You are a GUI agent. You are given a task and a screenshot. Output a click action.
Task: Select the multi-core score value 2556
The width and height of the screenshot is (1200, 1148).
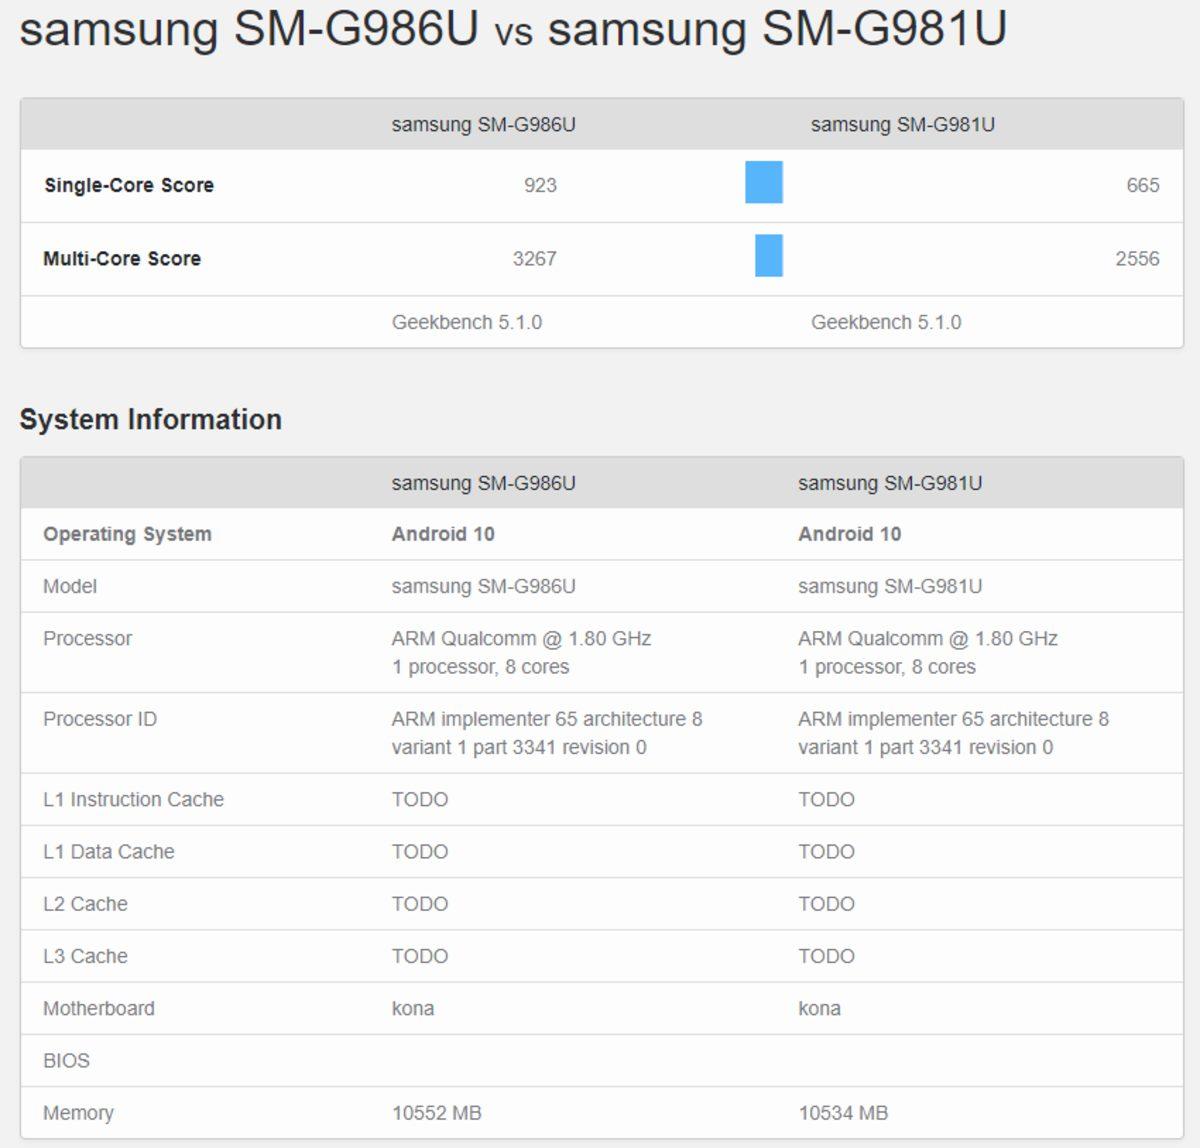(1136, 258)
